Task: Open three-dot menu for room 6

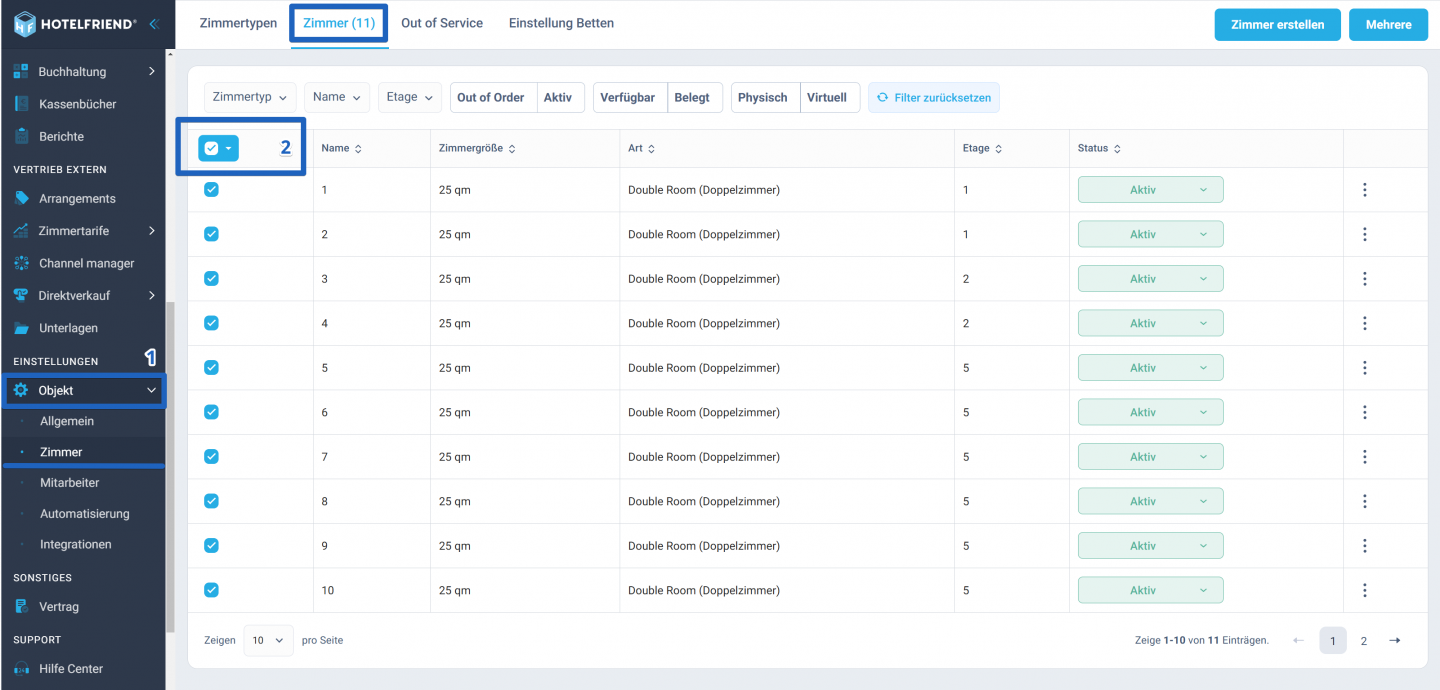Action: [x=1365, y=412]
